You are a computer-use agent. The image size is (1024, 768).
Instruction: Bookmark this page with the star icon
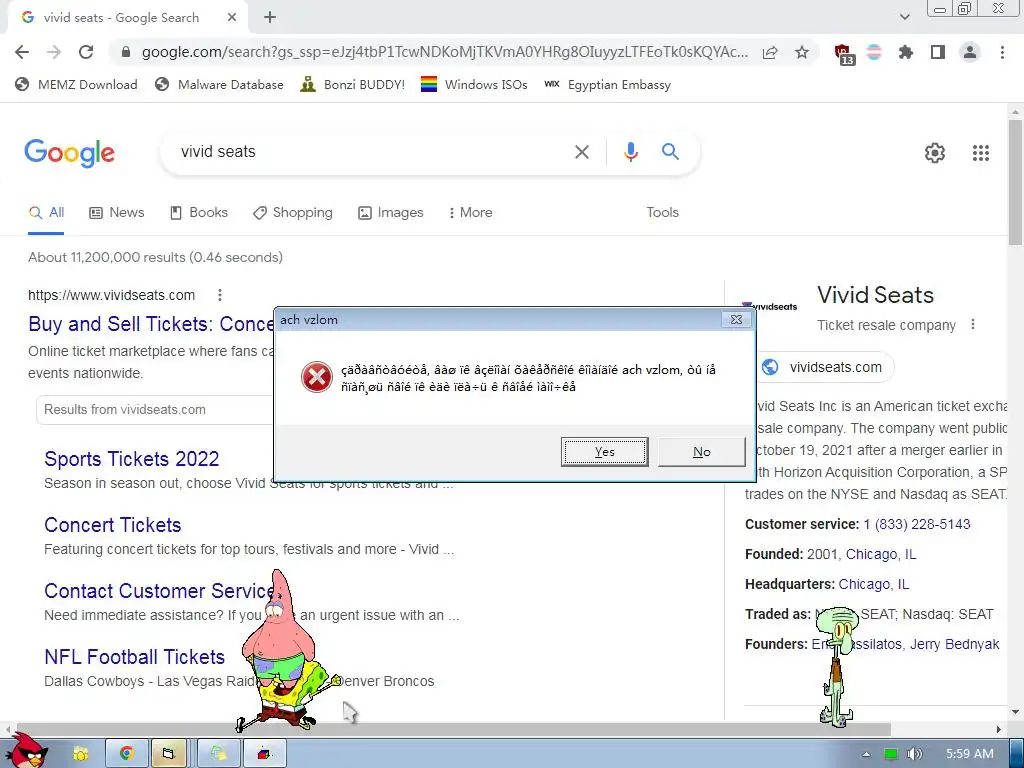pos(802,52)
